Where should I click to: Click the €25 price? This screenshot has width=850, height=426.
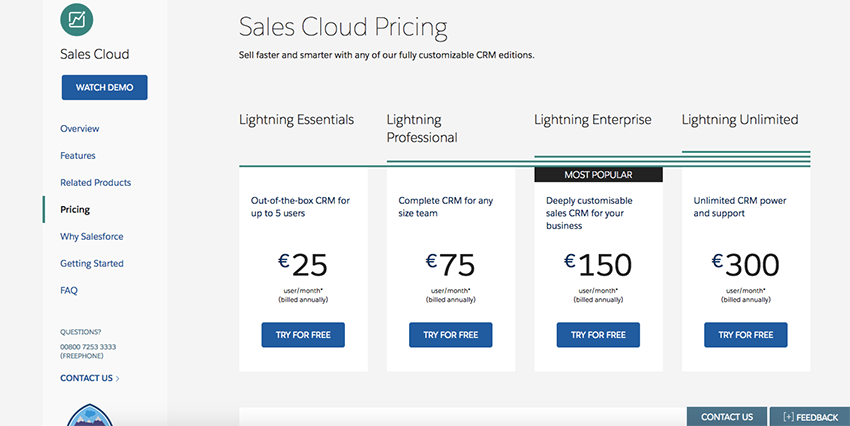point(302,264)
